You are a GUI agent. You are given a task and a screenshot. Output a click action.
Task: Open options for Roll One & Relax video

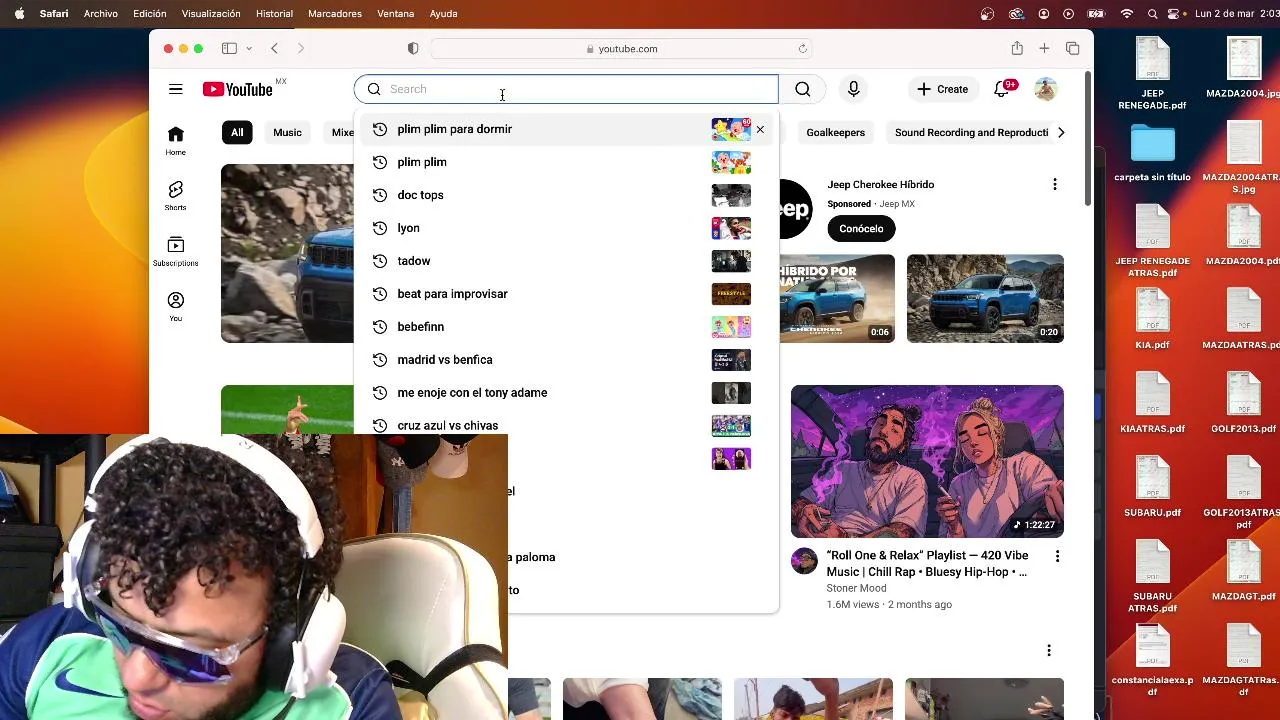1057,556
